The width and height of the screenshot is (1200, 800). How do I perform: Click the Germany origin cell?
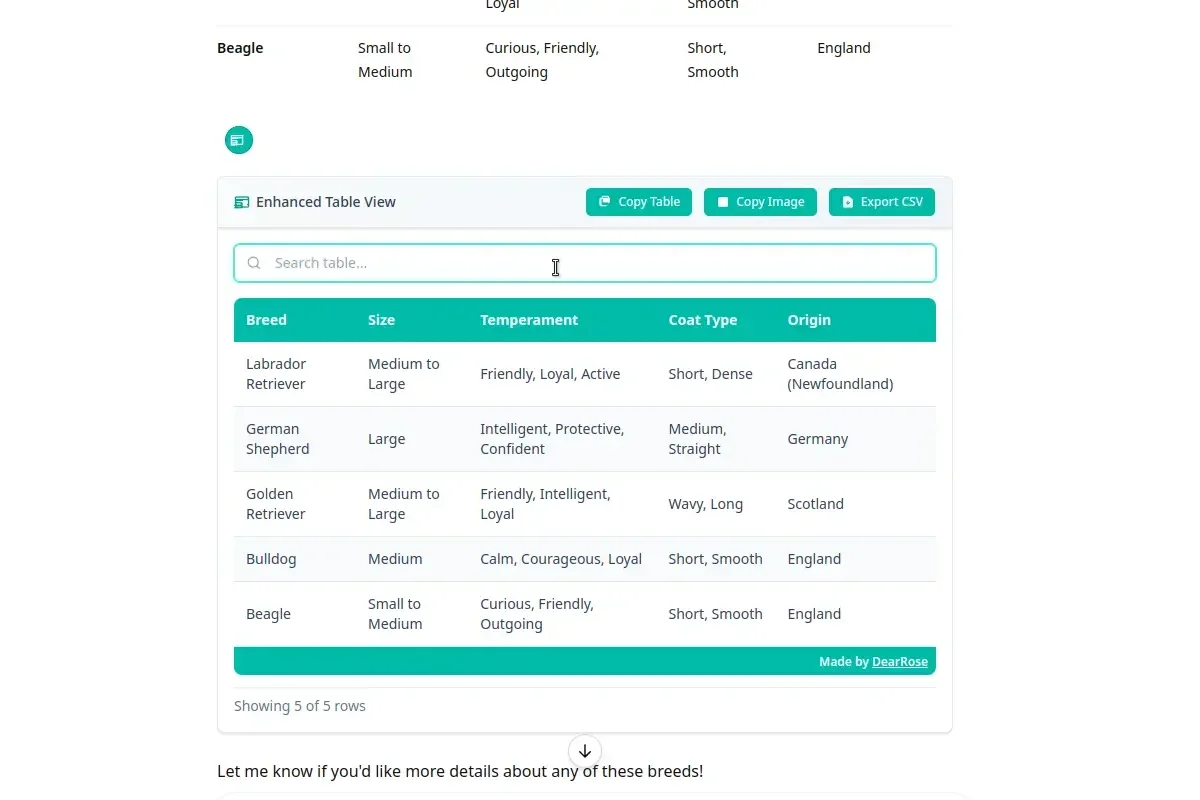817,439
